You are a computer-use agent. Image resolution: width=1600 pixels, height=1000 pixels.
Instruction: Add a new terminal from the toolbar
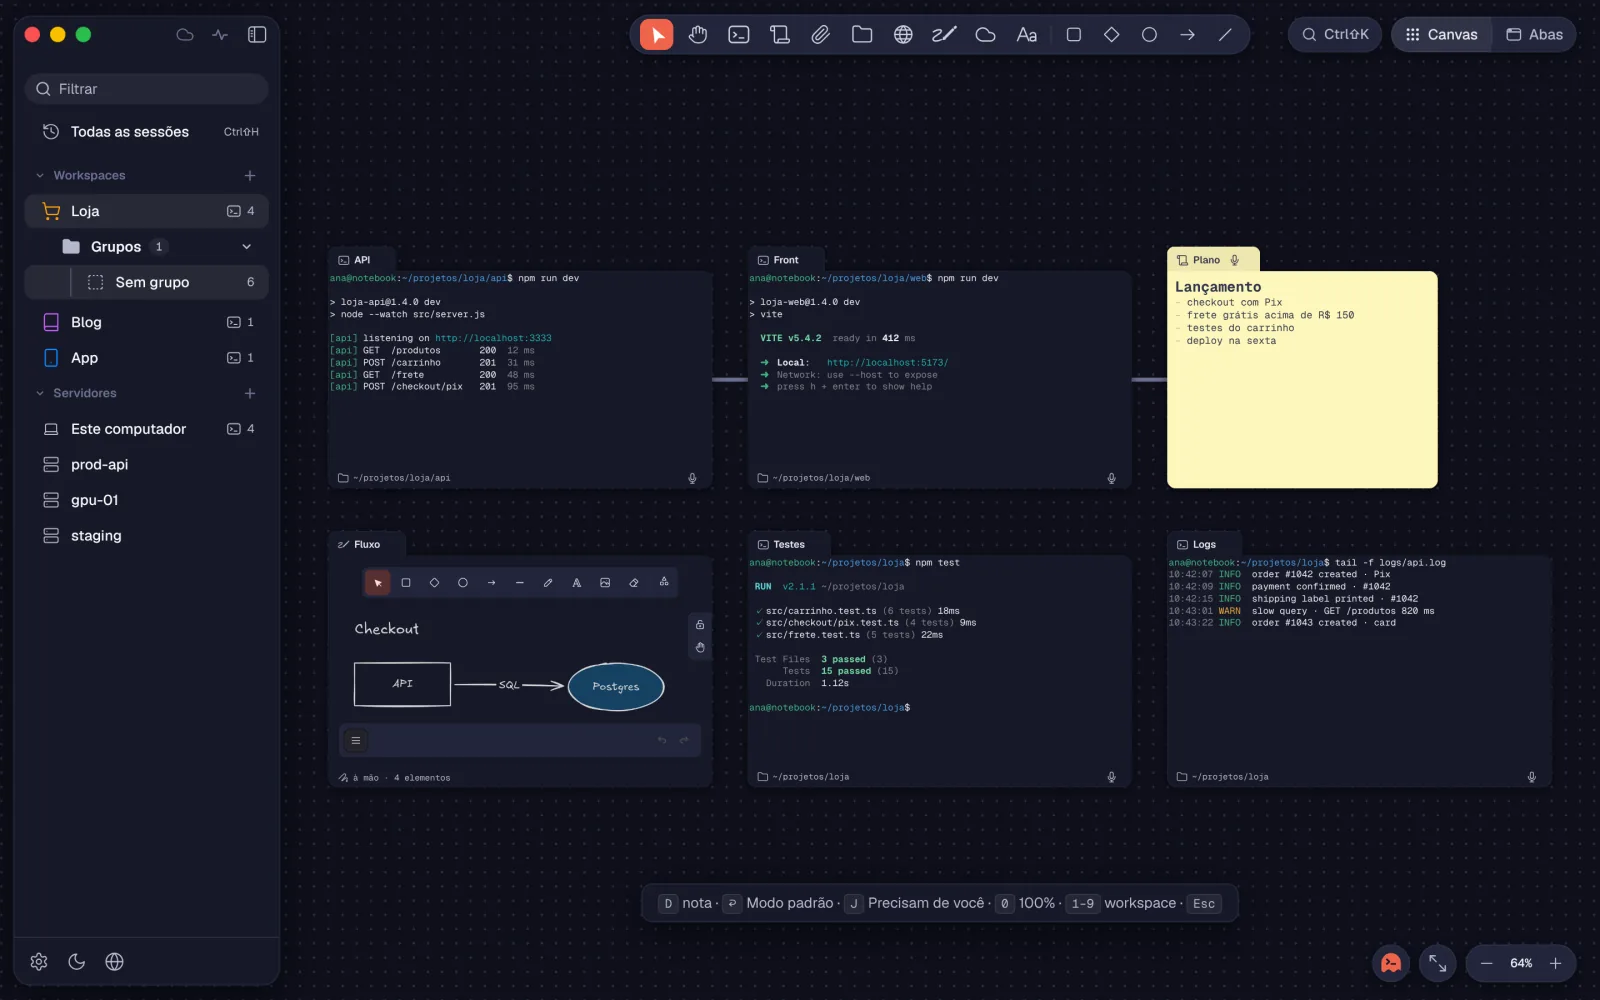[739, 35]
